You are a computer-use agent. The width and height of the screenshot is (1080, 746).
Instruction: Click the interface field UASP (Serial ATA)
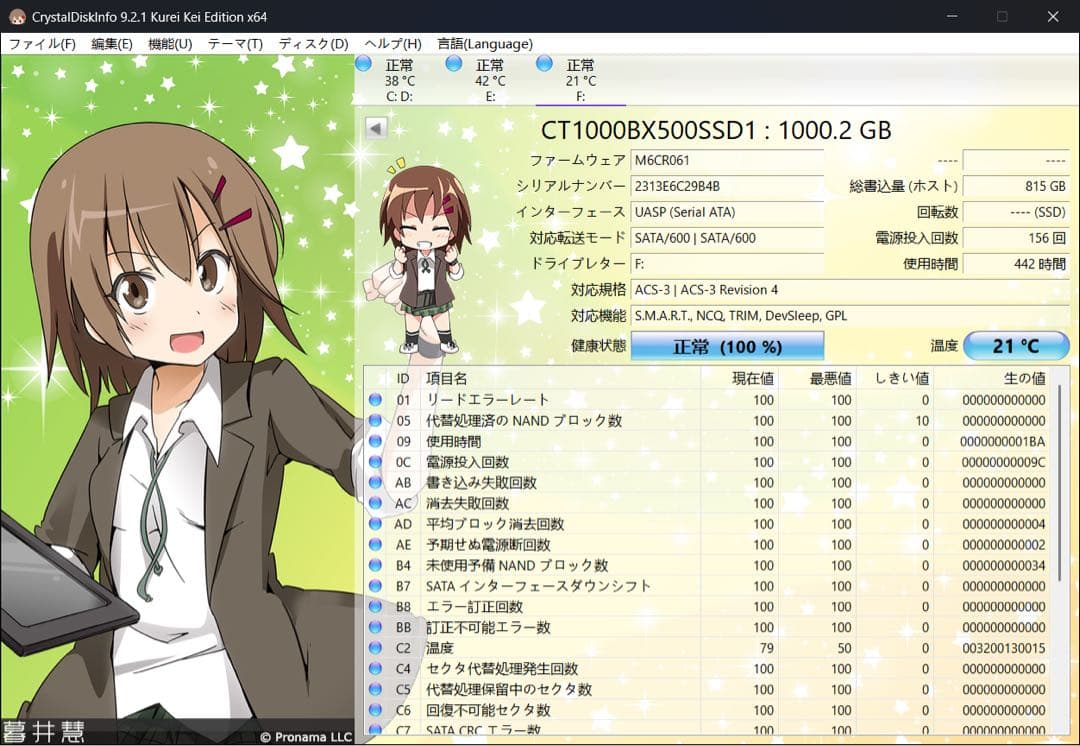727,212
